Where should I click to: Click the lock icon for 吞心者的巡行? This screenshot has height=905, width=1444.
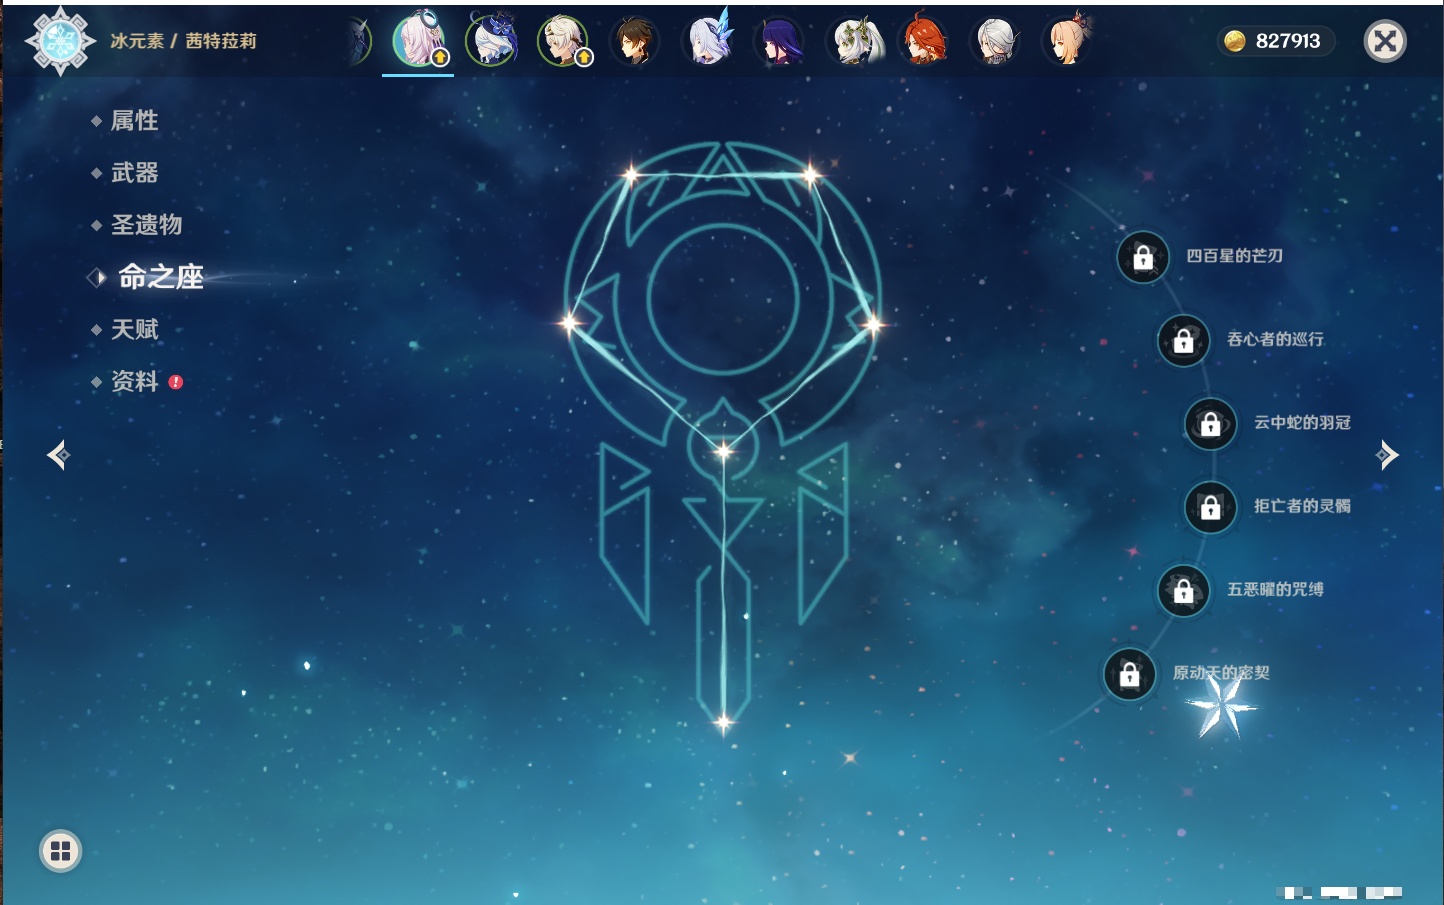pos(1183,341)
